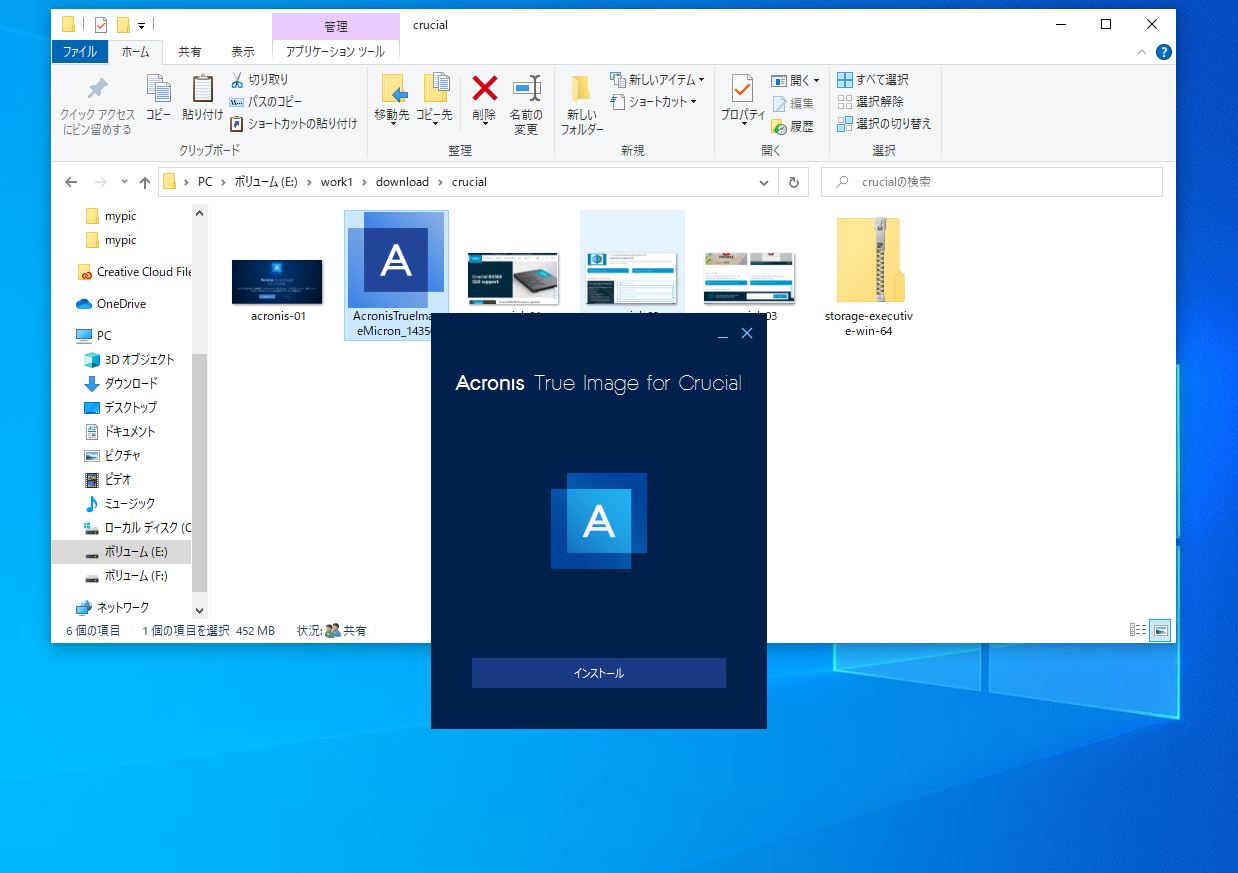
Task: Open ミュージック in navigation pane
Action: point(120,504)
